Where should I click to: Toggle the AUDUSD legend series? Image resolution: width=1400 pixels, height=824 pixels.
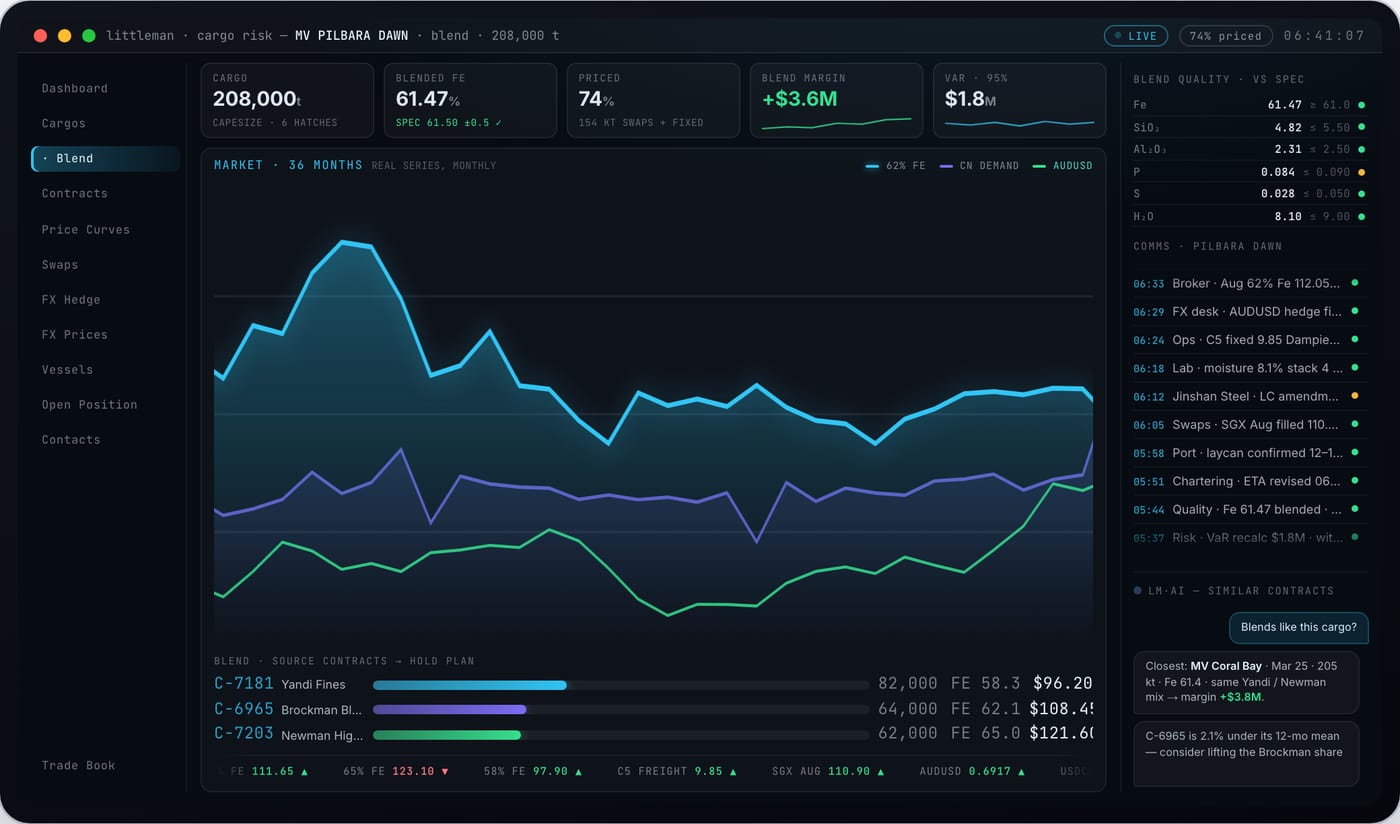1063,166
